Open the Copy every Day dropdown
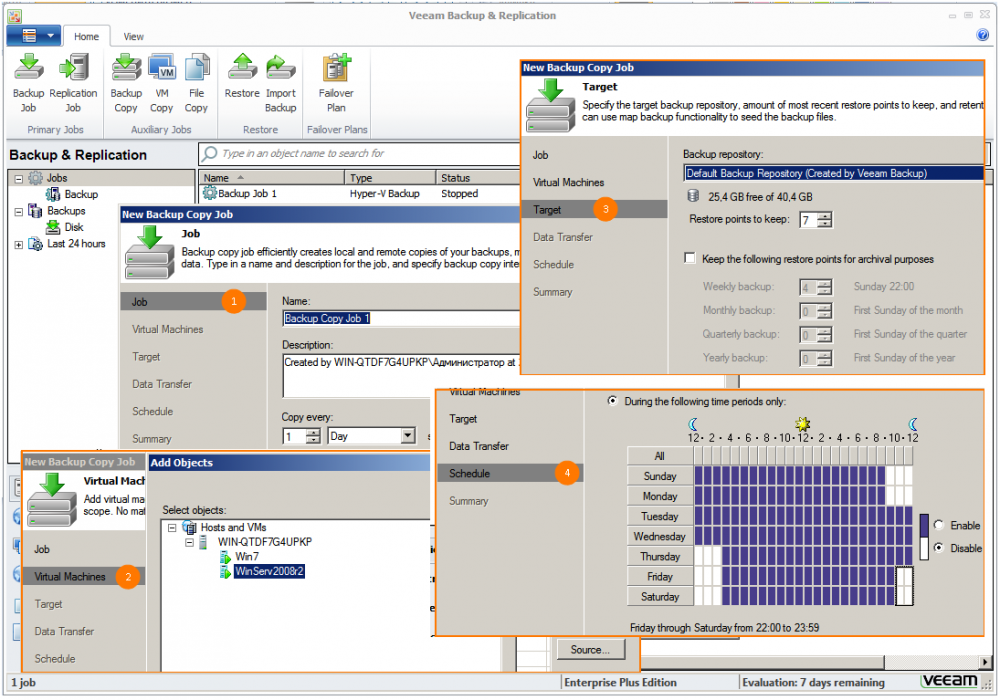Image resolution: width=1000 pixels, height=700 pixels. [408, 436]
